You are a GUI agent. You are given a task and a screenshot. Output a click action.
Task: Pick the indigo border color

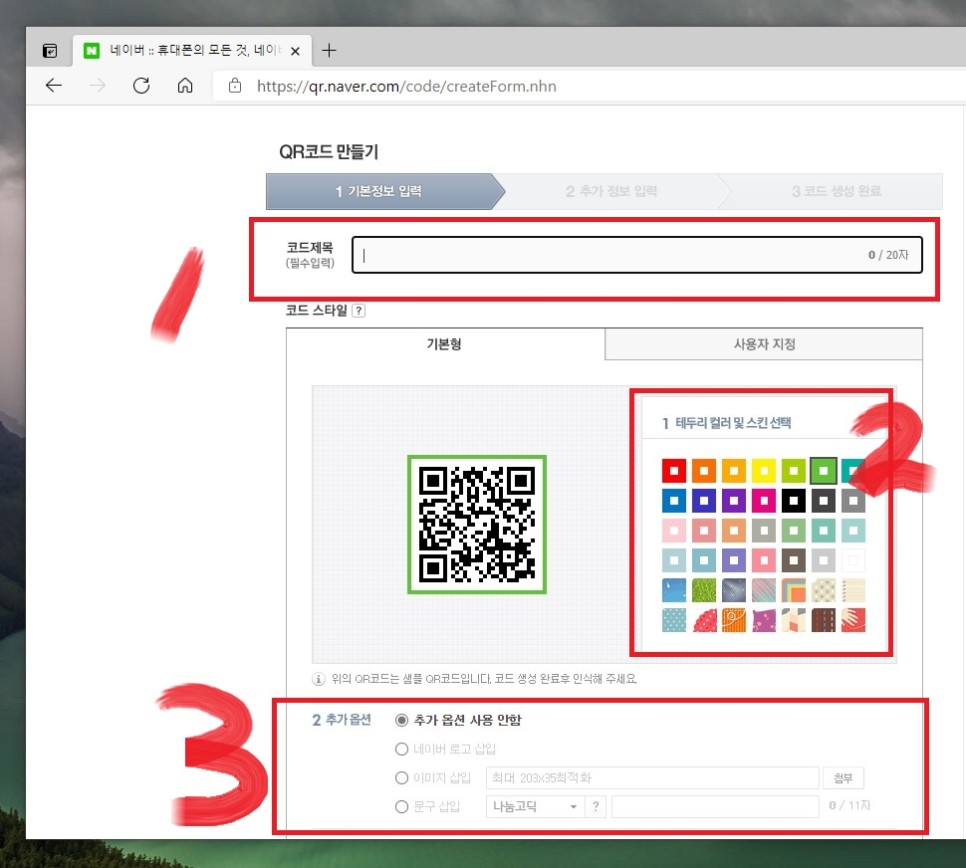(704, 501)
